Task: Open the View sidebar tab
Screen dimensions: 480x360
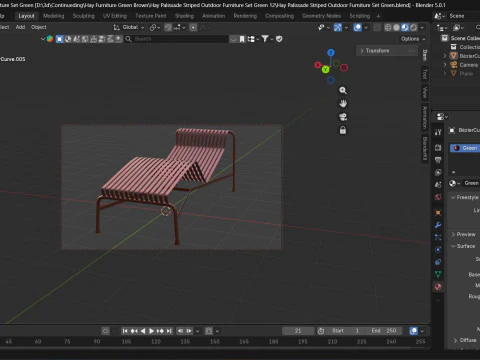Action: click(x=425, y=92)
